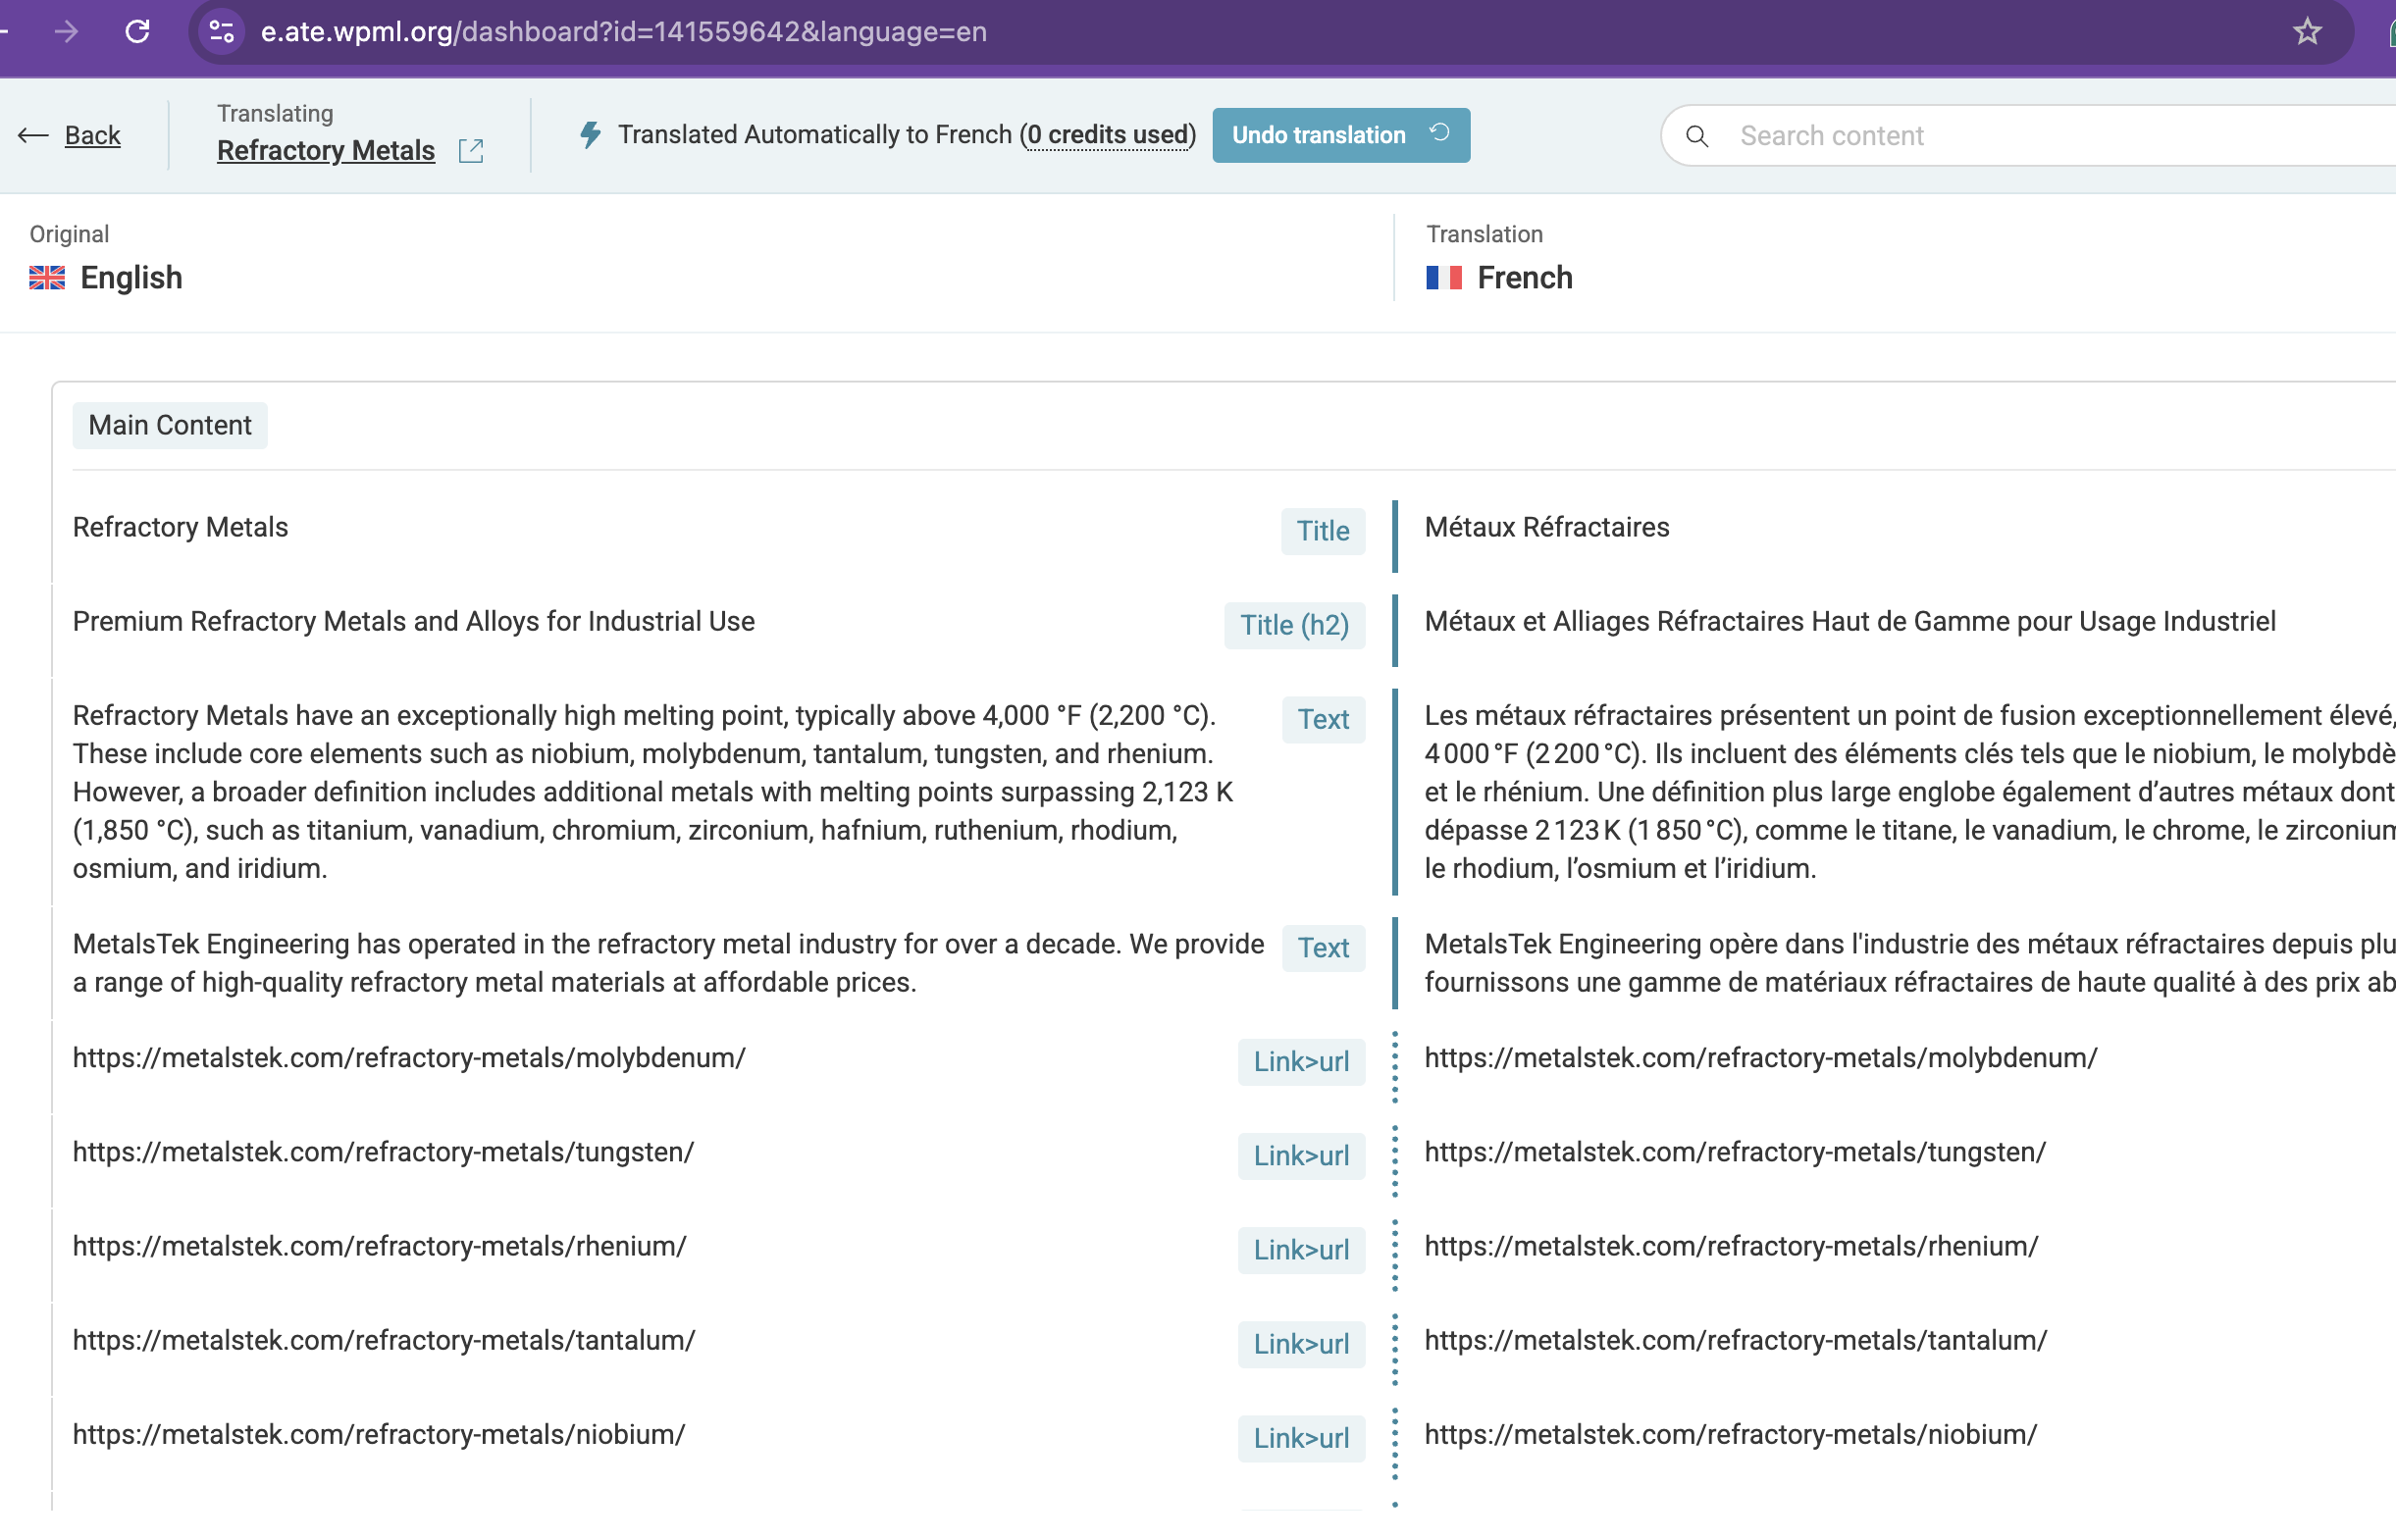Image resolution: width=2396 pixels, height=1540 pixels.
Task: Click the English original language label
Action: pos(131,278)
